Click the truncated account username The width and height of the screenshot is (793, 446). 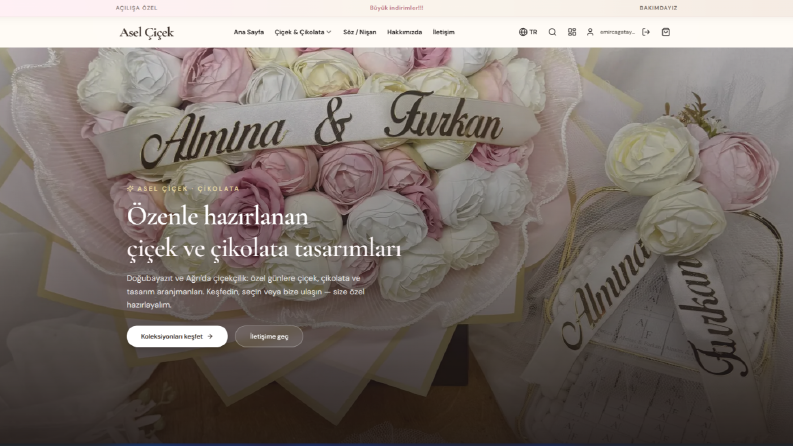(x=617, y=32)
